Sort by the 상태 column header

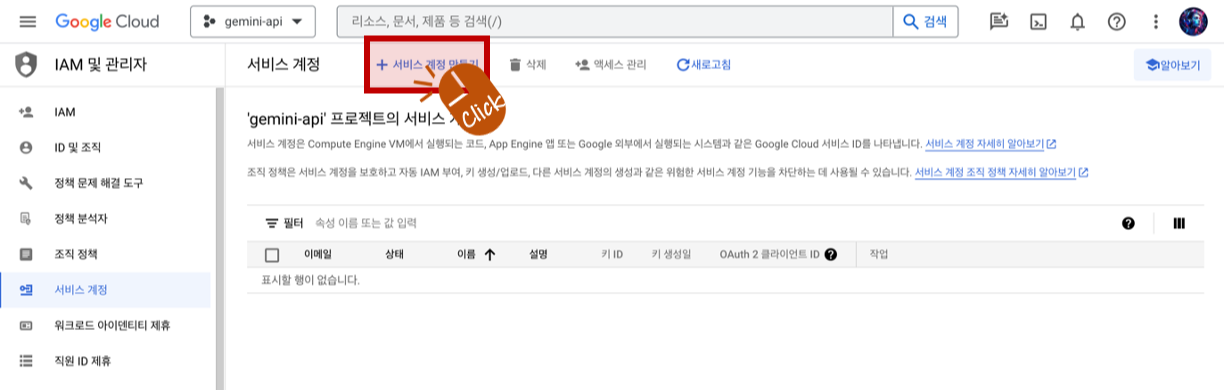click(x=395, y=255)
